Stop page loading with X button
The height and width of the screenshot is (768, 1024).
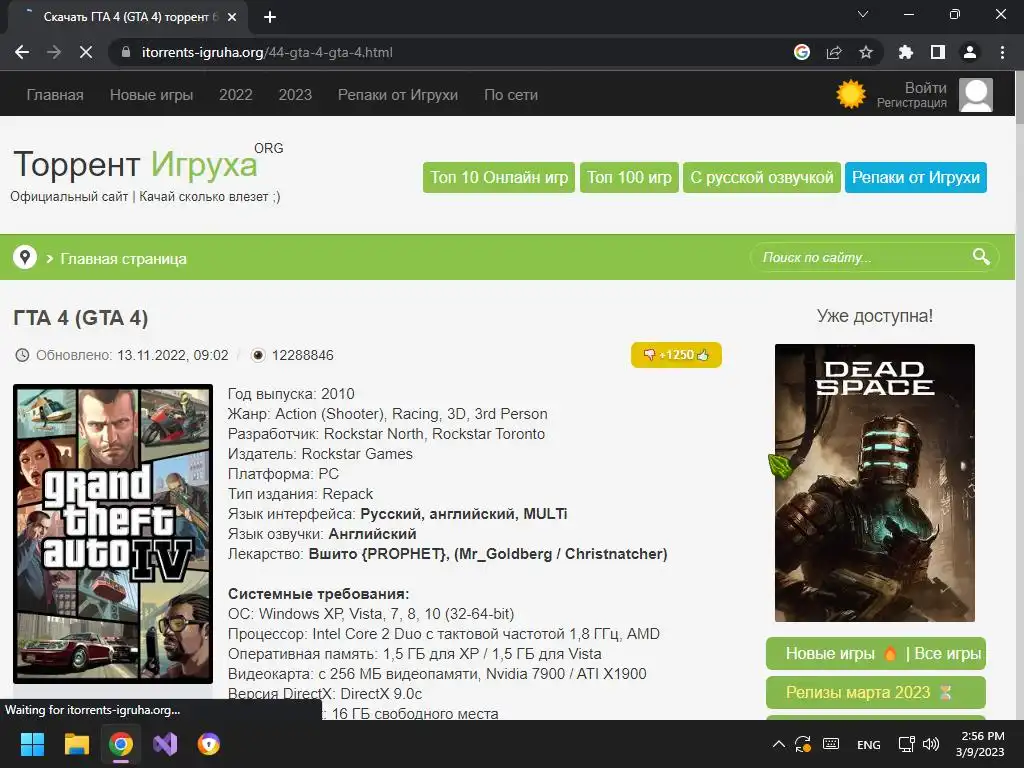tap(86, 52)
